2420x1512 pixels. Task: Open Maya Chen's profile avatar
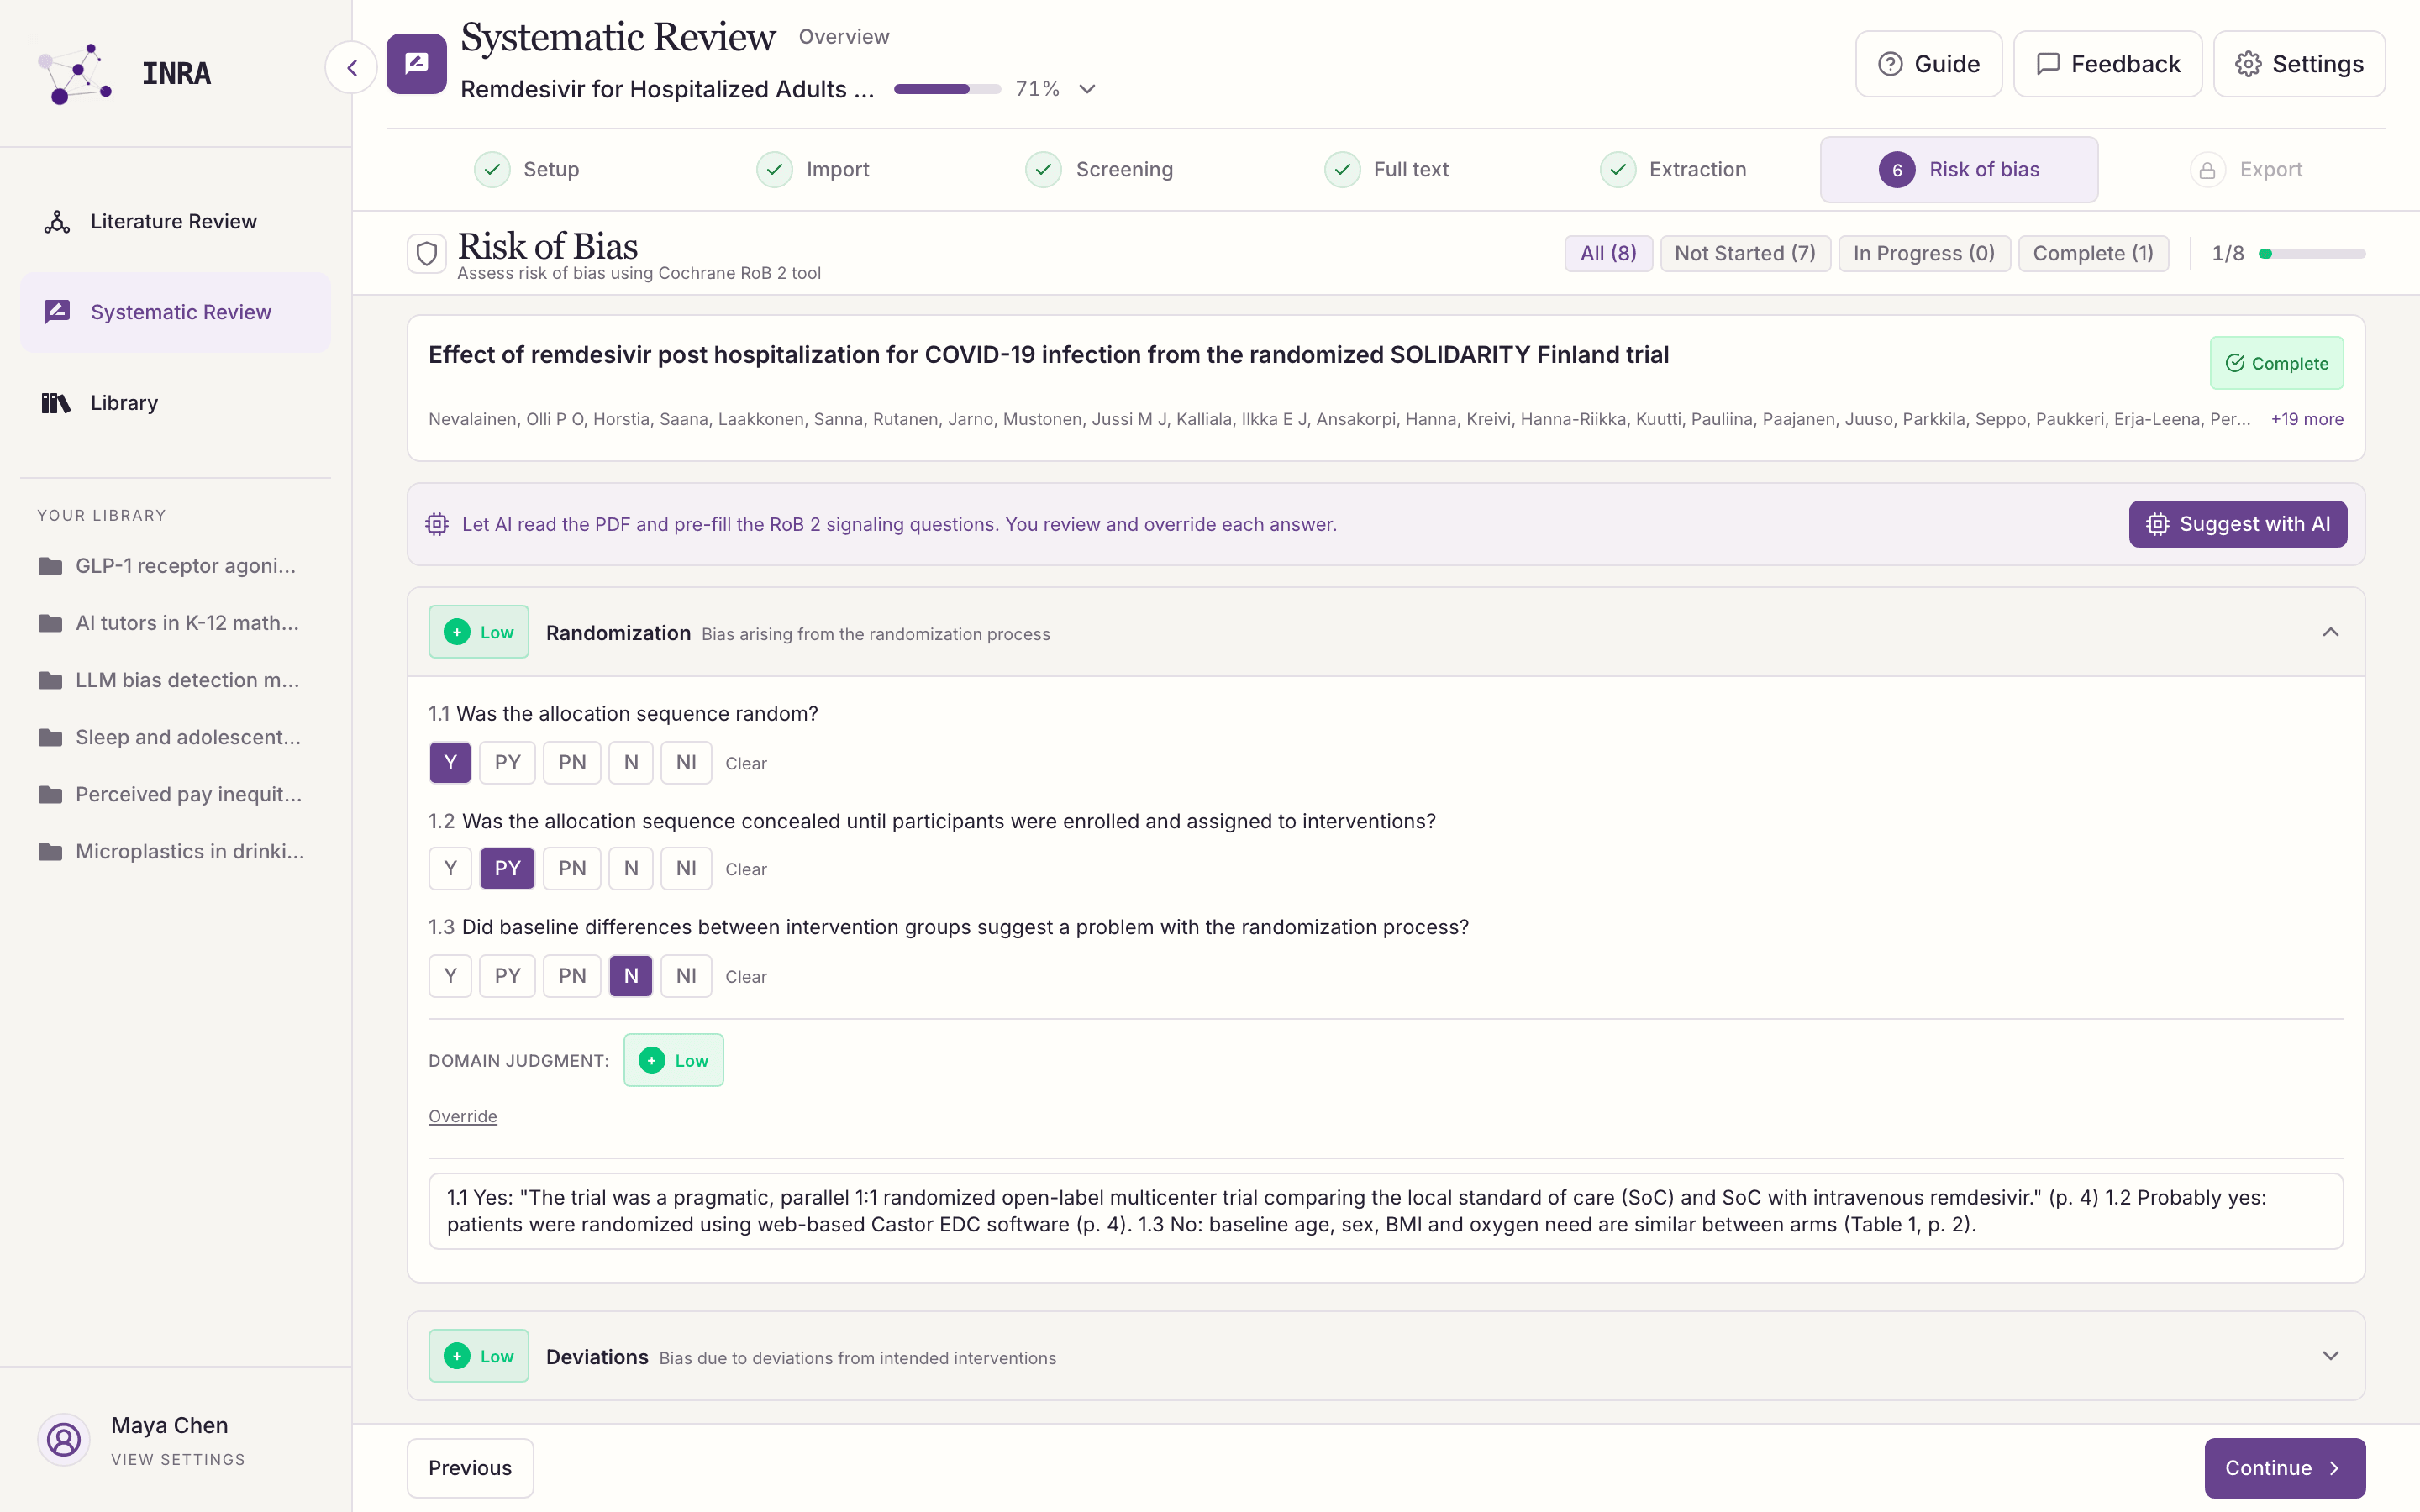tap(64, 1439)
